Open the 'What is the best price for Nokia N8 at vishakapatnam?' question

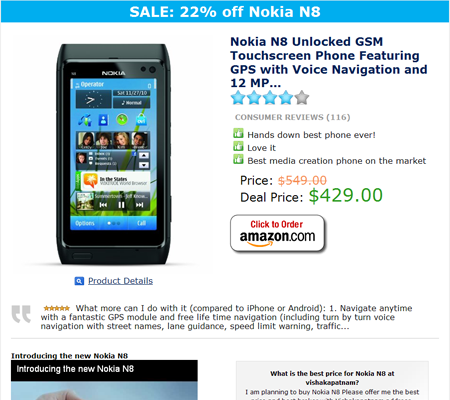pyautogui.click(x=332, y=378)
